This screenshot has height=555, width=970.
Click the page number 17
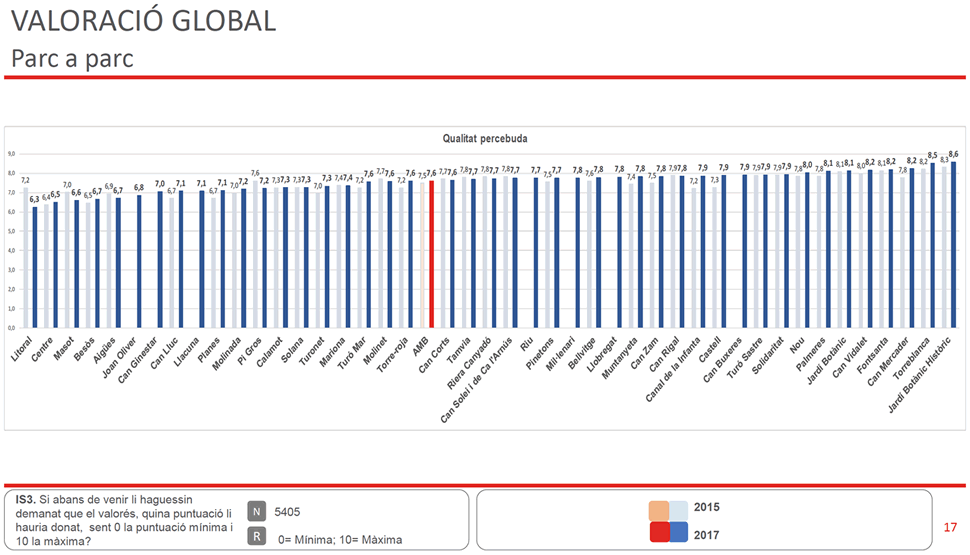950,527
